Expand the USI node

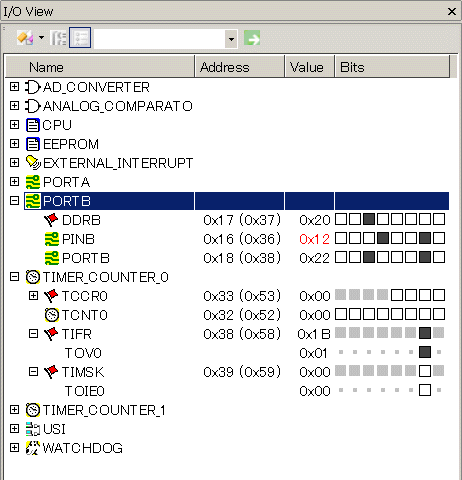(14, 429)
